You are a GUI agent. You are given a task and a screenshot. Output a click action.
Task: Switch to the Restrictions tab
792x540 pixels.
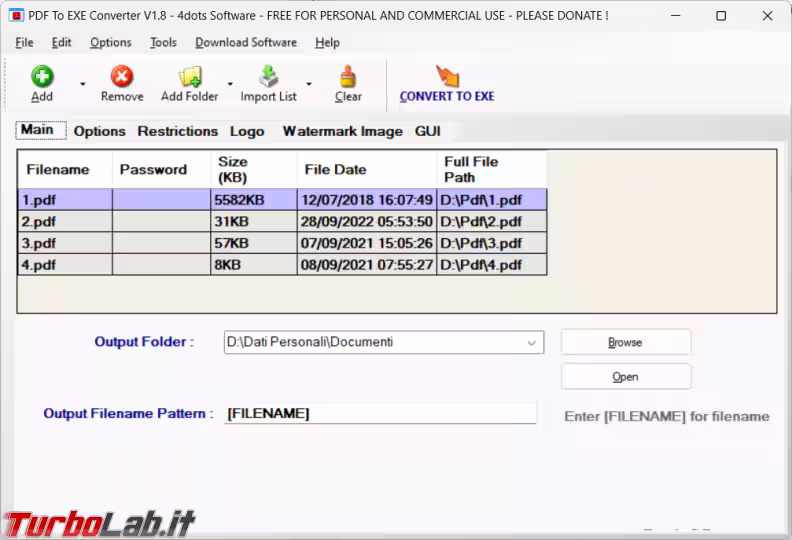pyautogui.click(x=178, y=131)
